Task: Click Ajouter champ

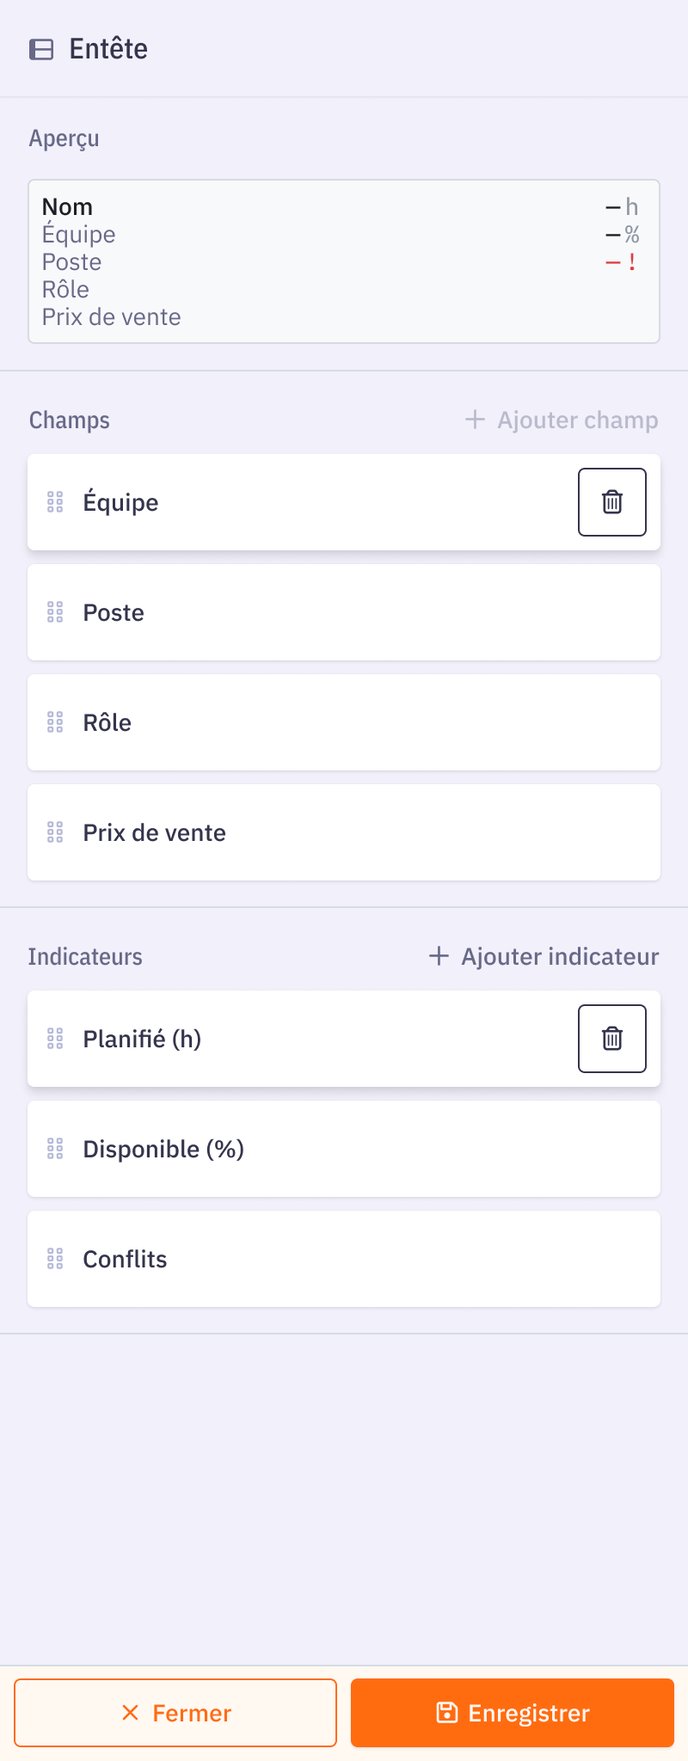Action: (x=561, y=420)
